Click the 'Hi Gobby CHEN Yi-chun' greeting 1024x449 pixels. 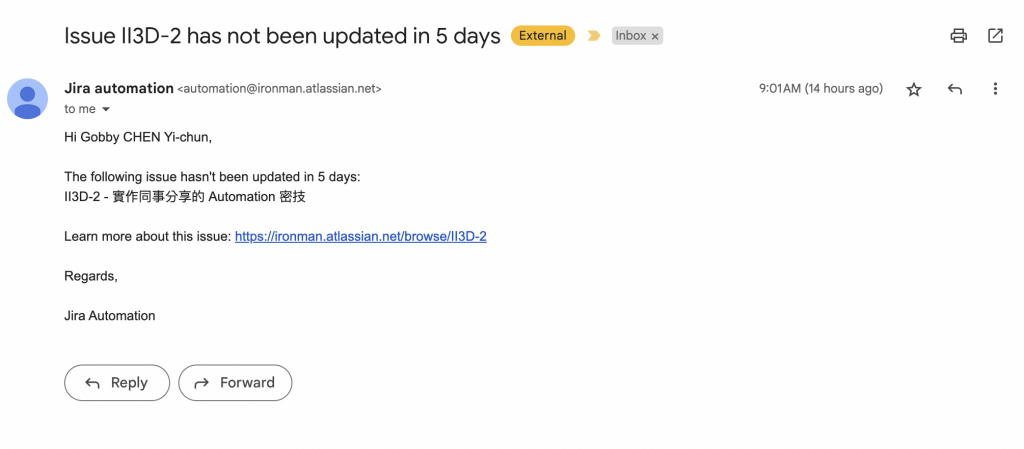point(138,137)
